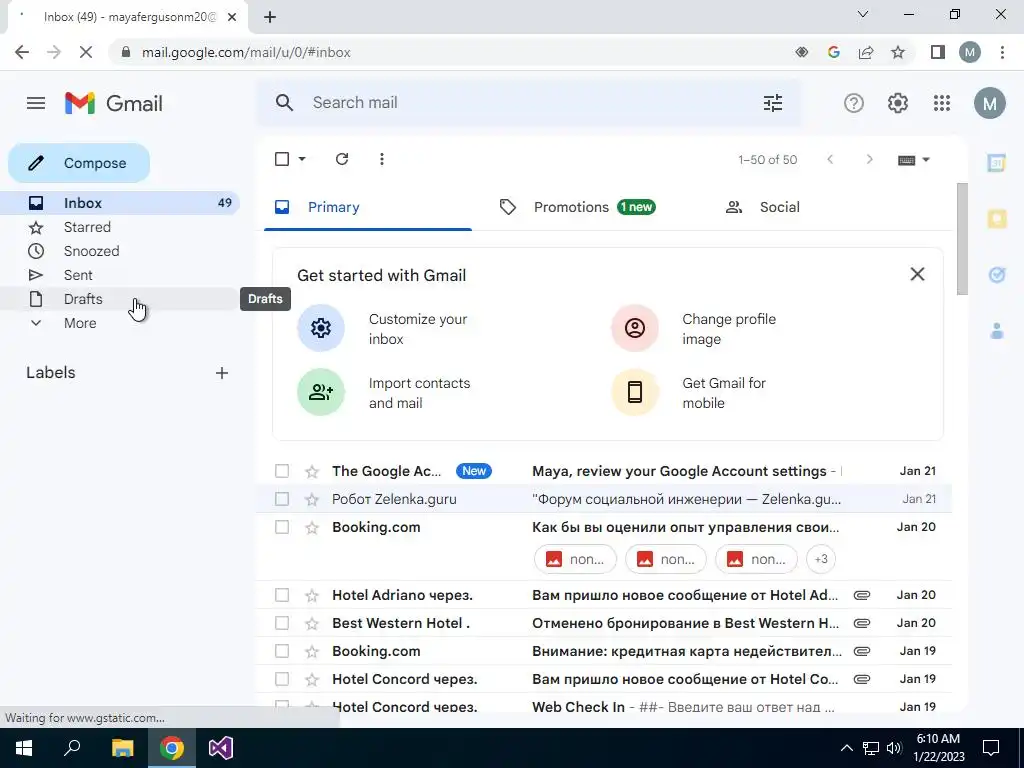1024x768 pixels.
Task: Click the inbox vertical scrollbar
Action: click(962, 239)
